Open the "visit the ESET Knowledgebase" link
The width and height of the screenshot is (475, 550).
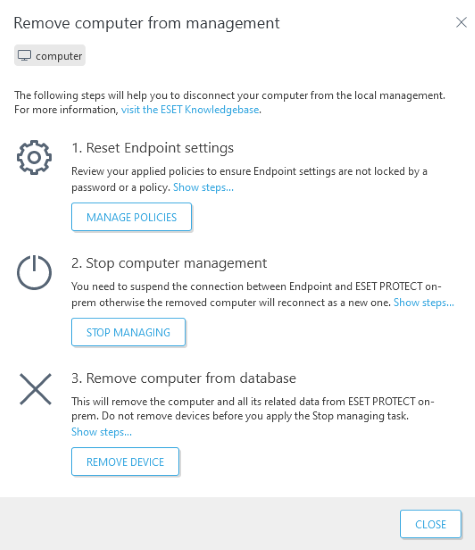point(190,110)
